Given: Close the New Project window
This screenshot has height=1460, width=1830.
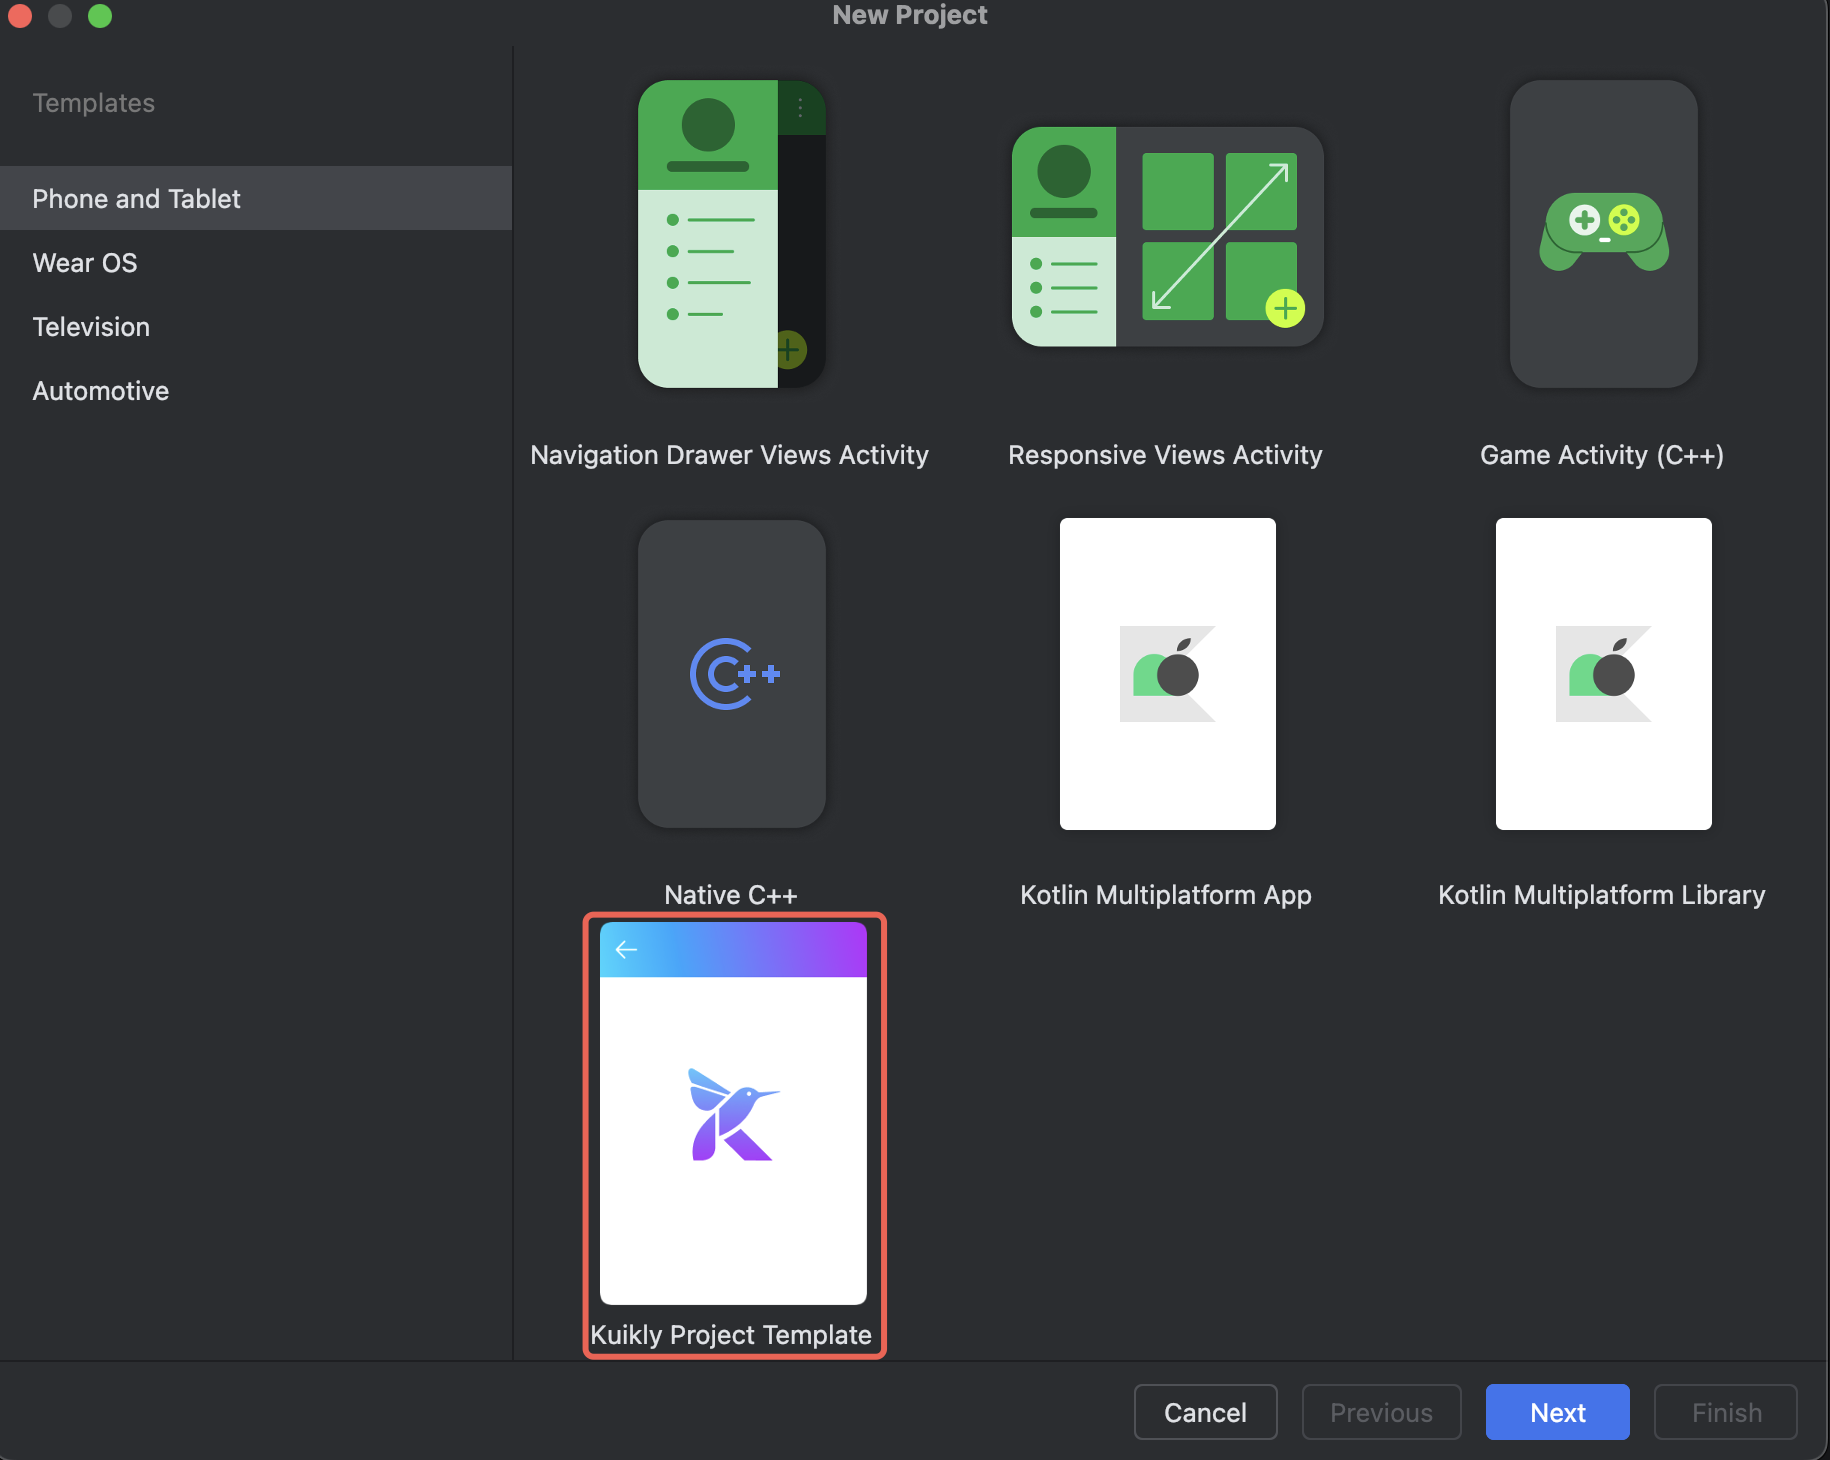Looking at the screenshot, I should coord(20,15).
